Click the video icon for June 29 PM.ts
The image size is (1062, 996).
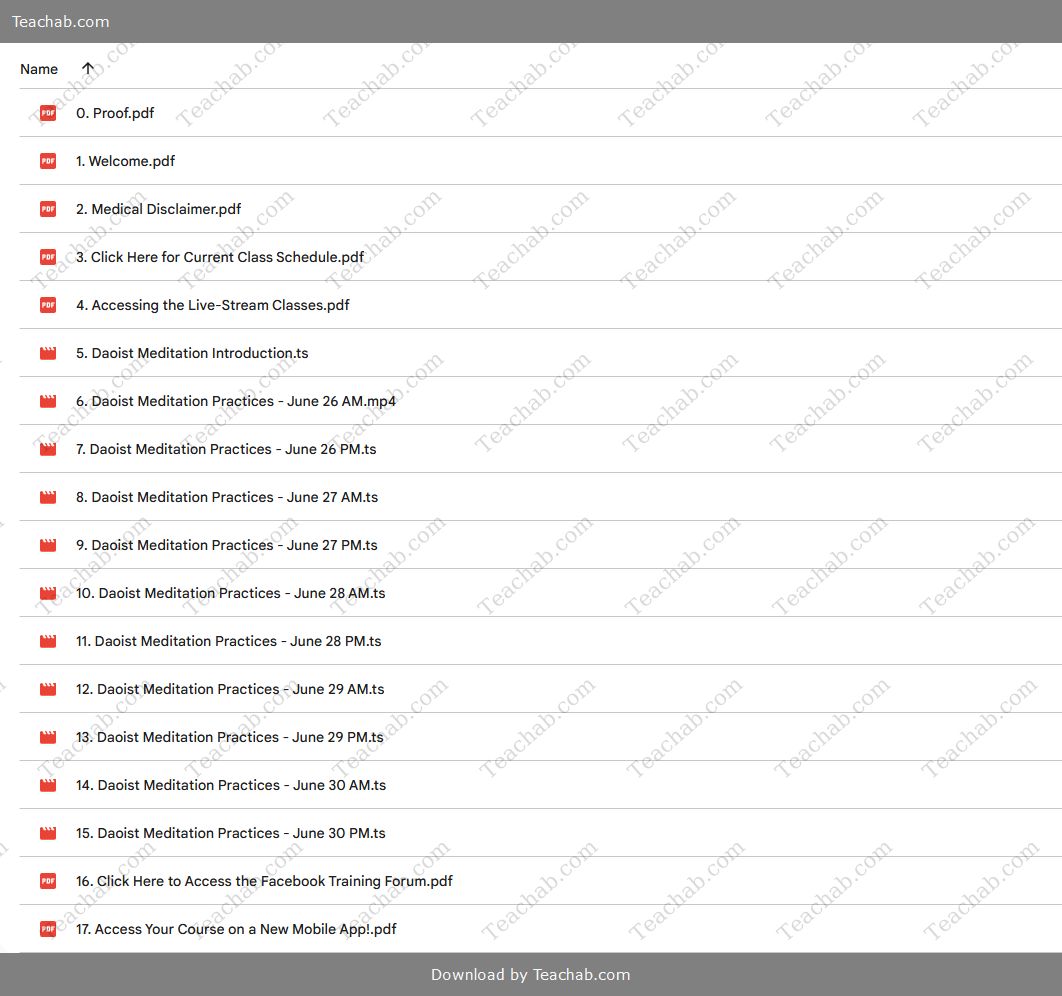(48, 737)
